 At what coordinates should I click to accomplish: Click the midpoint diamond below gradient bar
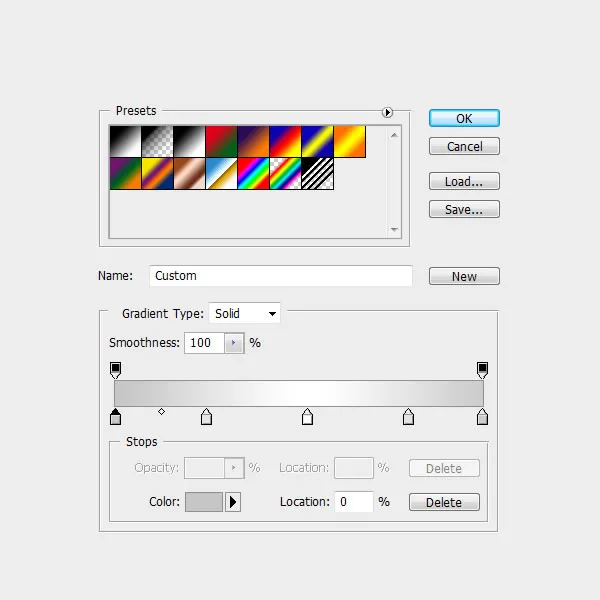click(162, 411)
